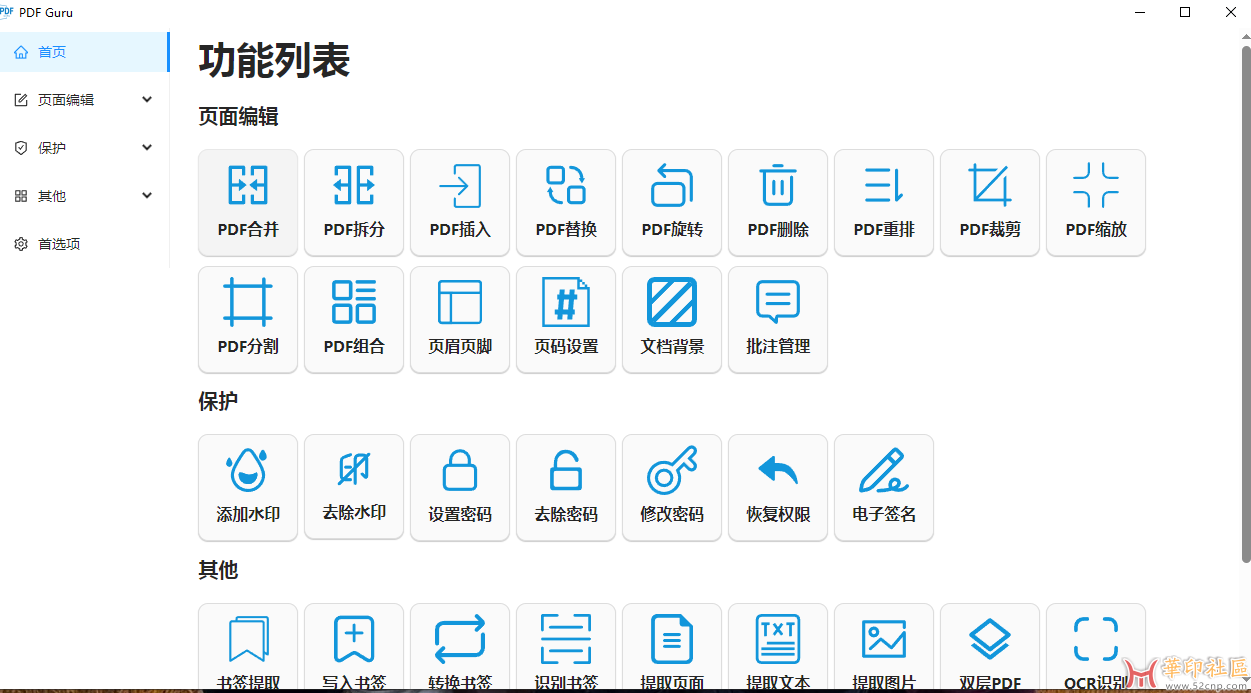Expand the 保护 sidebar section arrow
The image size is (1251, 693).
click(147, 148)
